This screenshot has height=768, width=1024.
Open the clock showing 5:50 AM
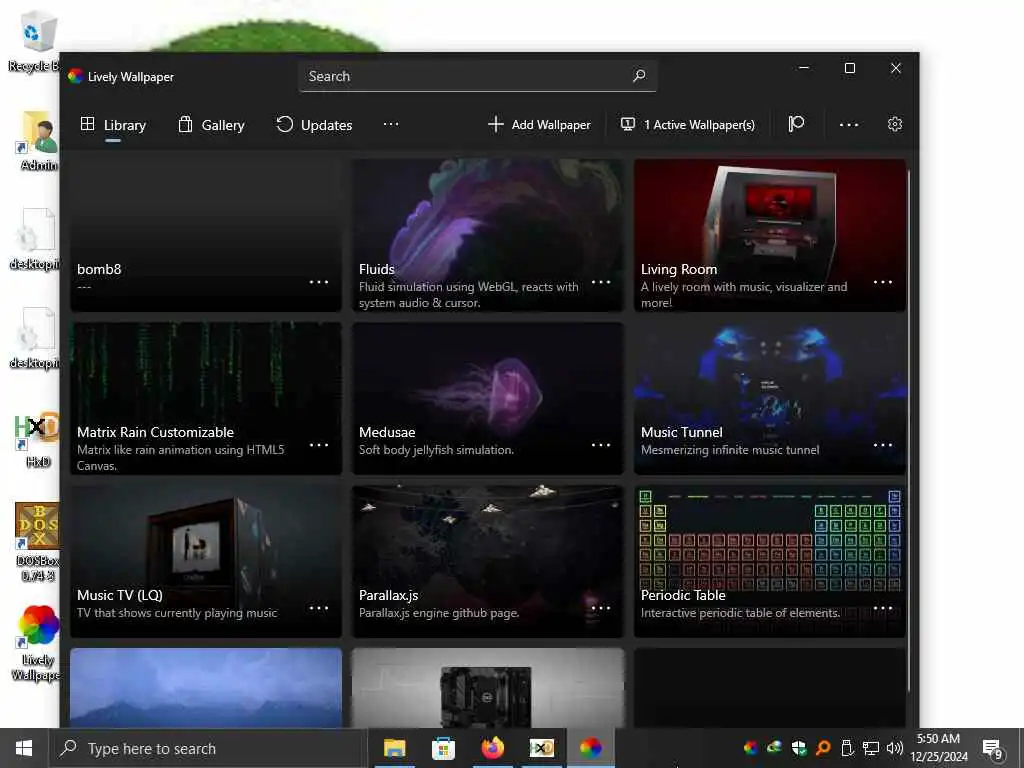(x=938, y=748)
